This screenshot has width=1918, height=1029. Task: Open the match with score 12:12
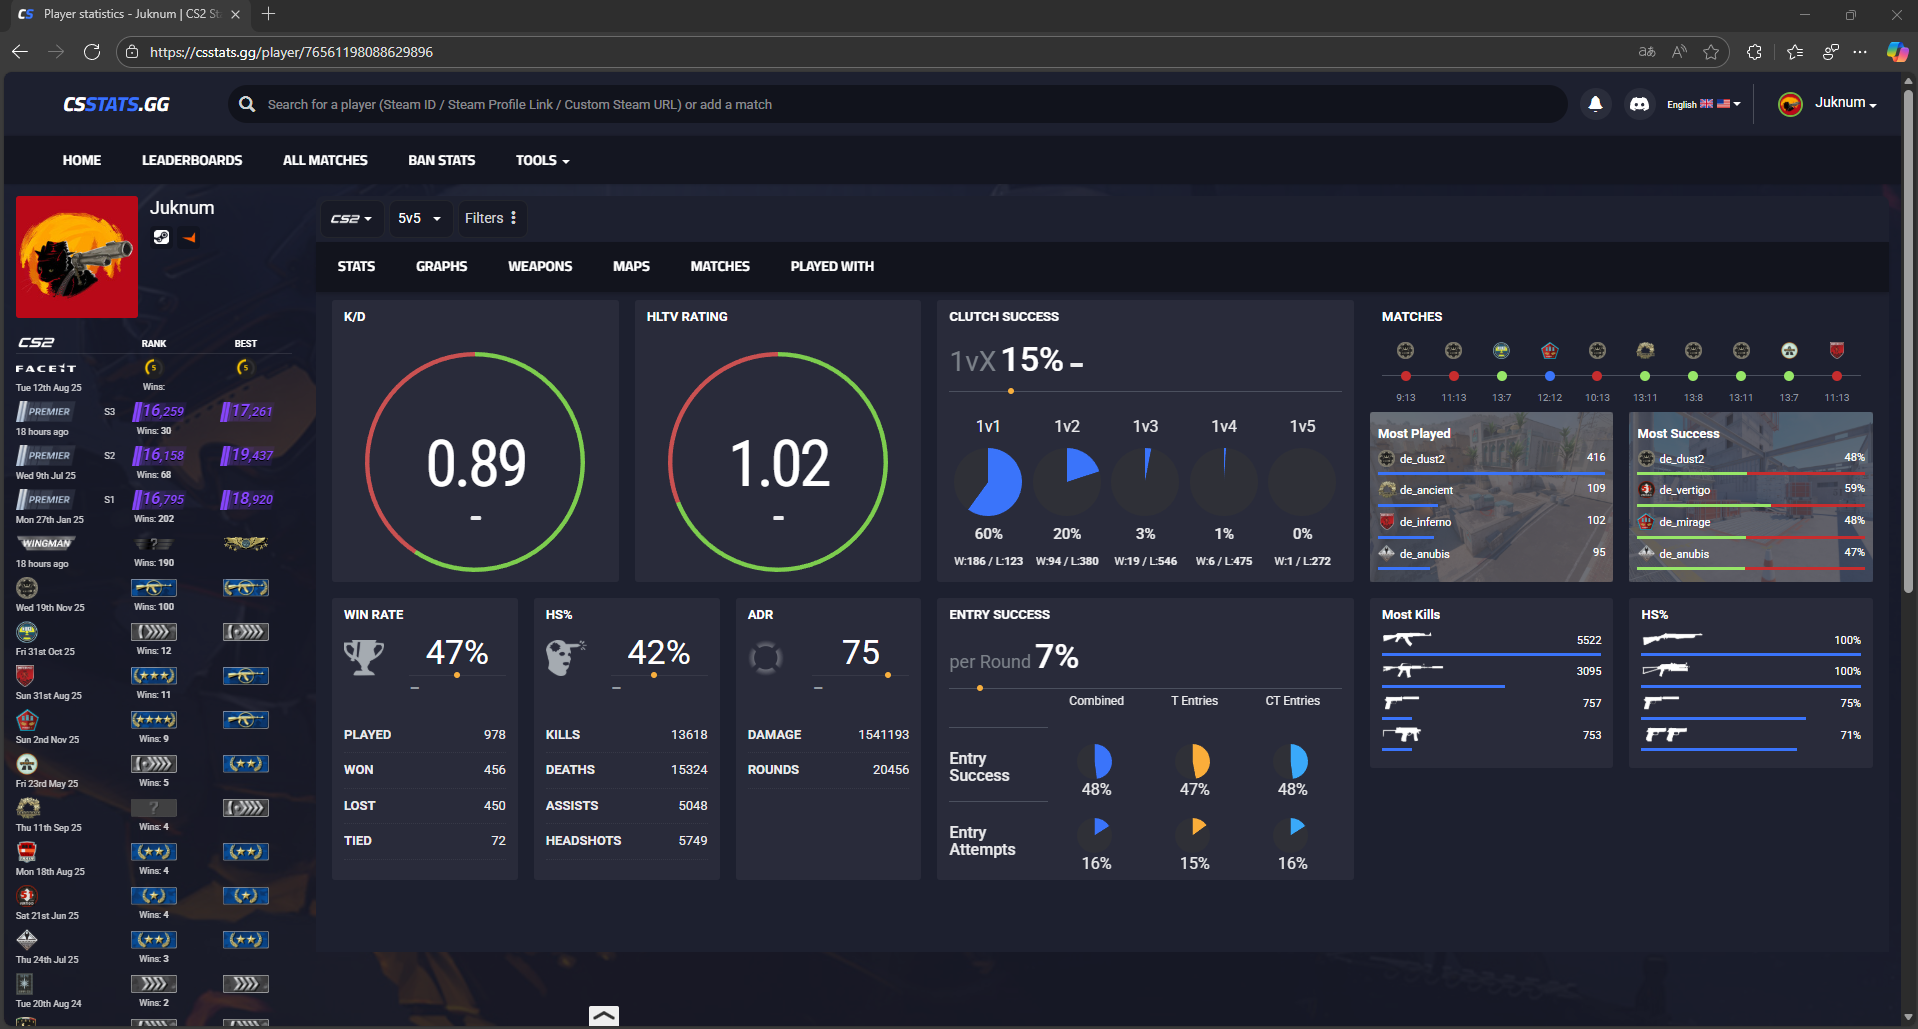[1549, 376]
